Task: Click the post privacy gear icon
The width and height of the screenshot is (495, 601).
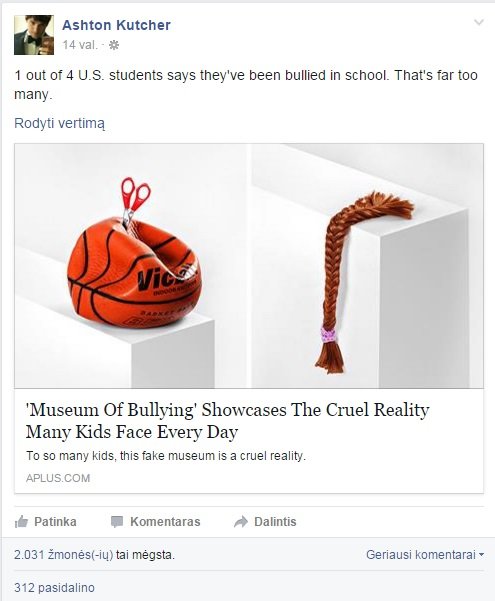Action: tap(113, 45)
